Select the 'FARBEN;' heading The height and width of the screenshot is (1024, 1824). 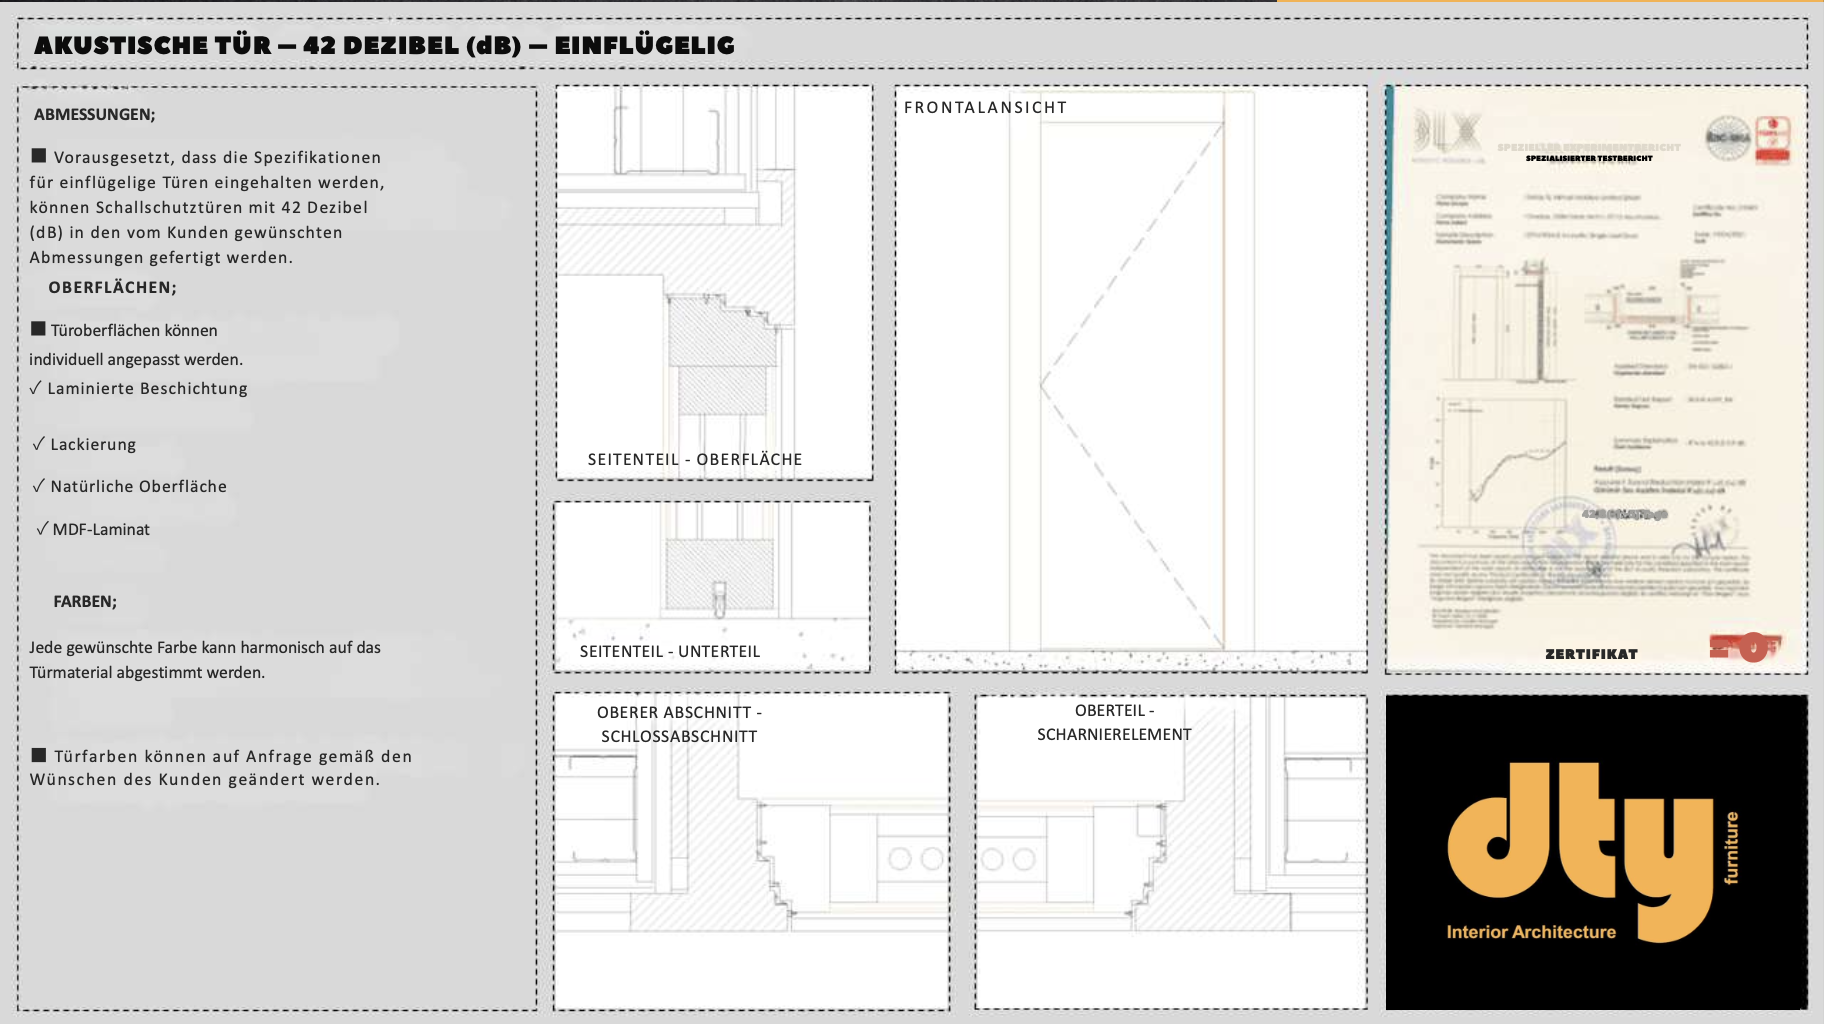tap(85, 601)
